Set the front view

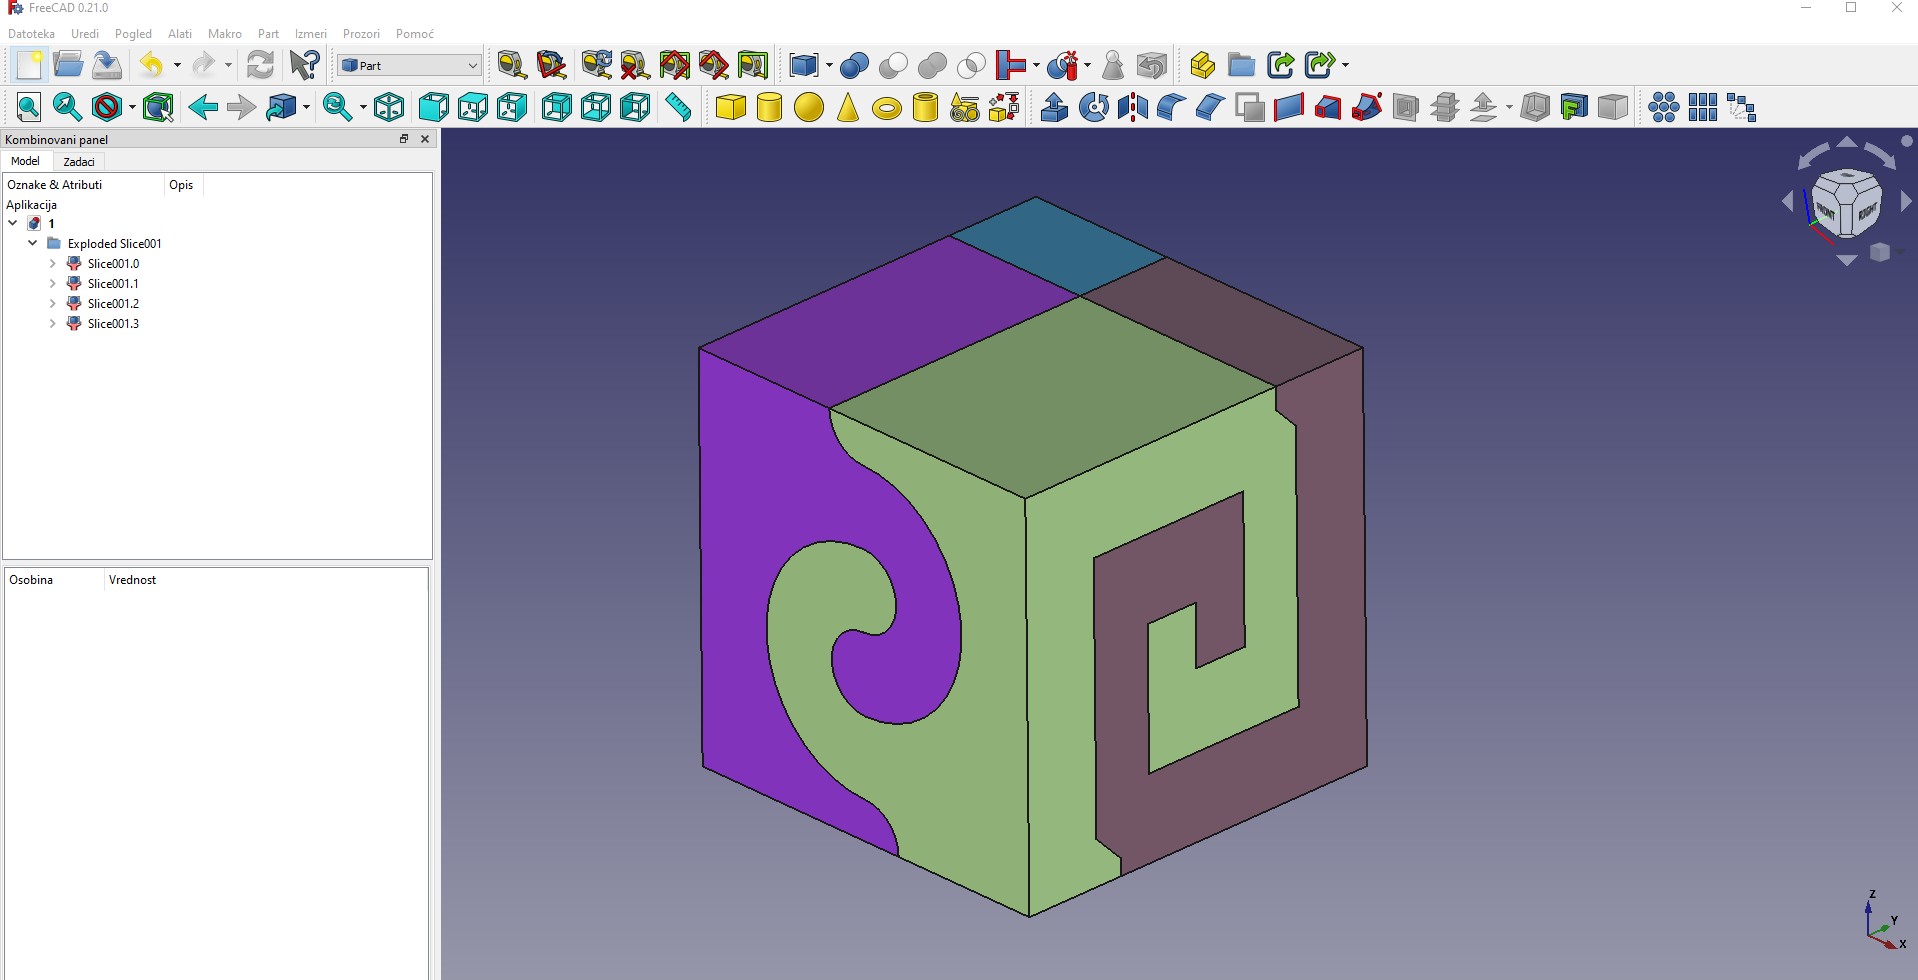(433, 107)
